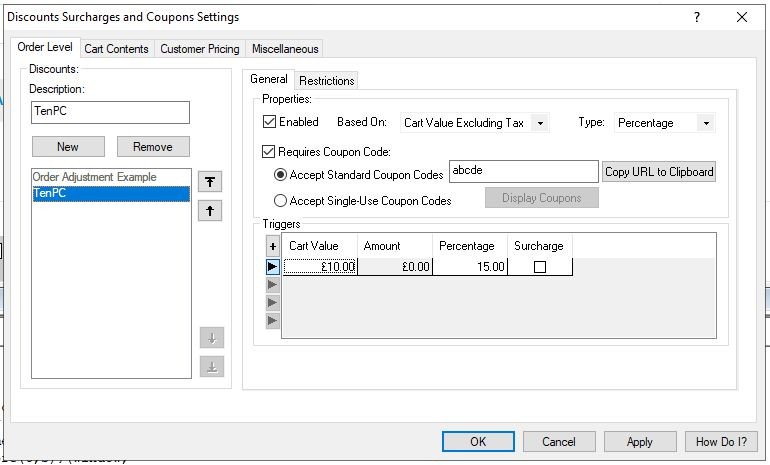770x465 pixels.
Task: Toggle the Enabled checkbox
Action: pos(269,122)
